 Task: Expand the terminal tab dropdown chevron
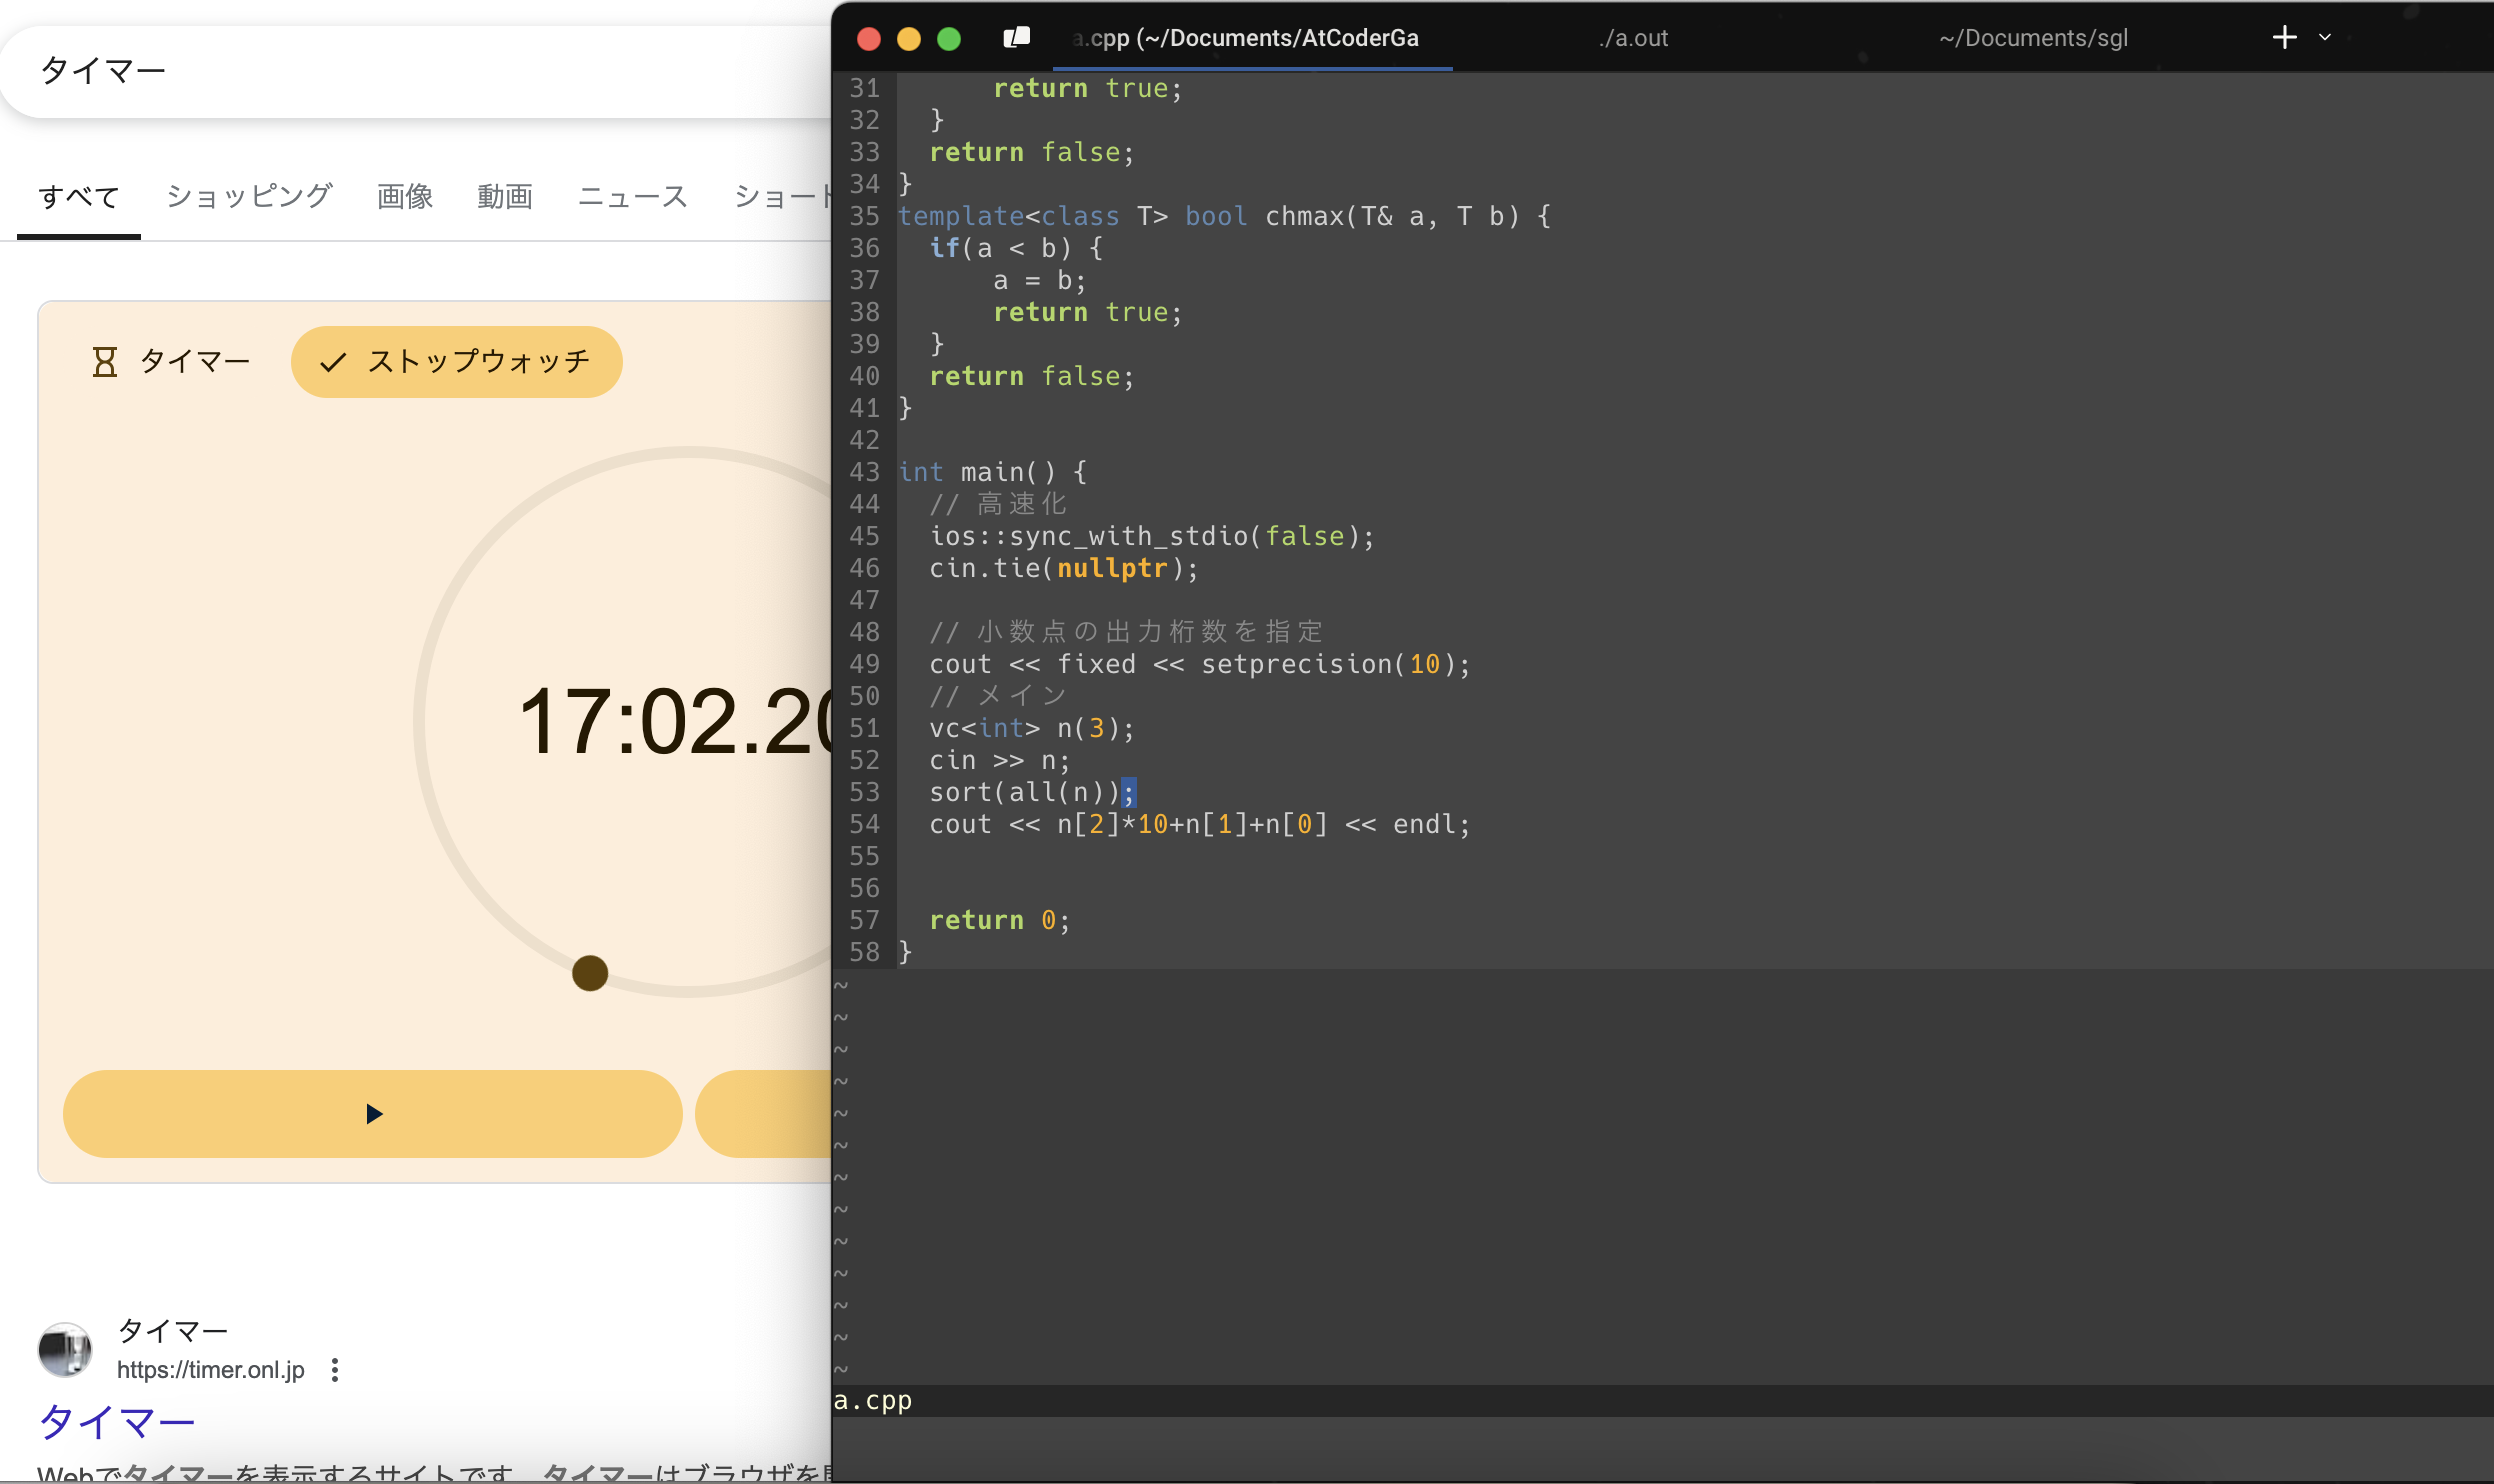[2325, 38]
